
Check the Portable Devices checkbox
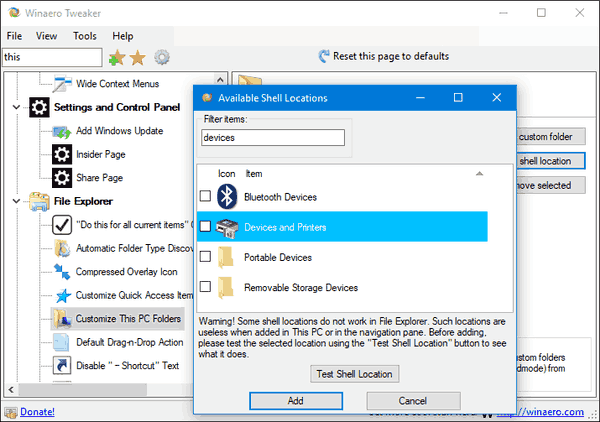coord(205,256)
